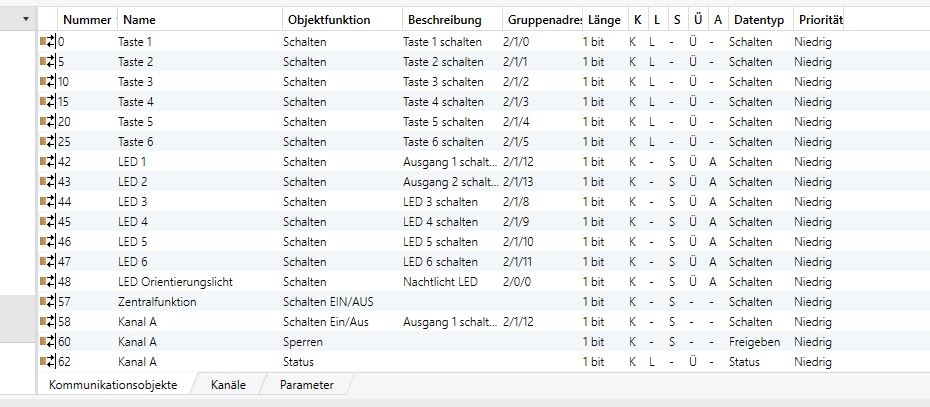Select the icon of object 42 LED 1
Viewport: 930px width, 407px height.
(47, 162)
